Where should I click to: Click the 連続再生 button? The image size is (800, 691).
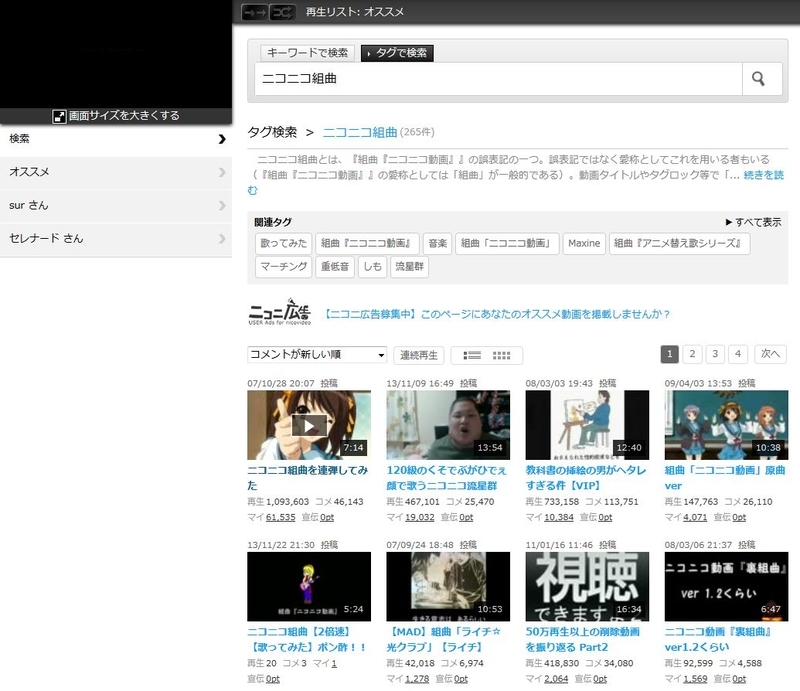[418, 355]
